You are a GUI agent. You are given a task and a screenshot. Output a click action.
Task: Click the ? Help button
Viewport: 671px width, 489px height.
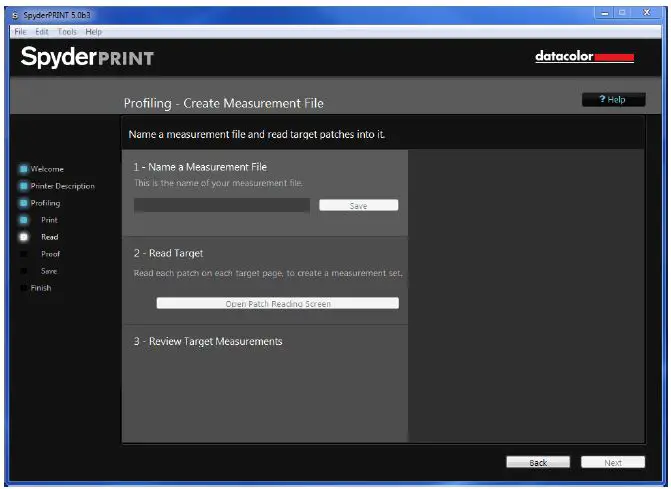(x=613, y=100)
